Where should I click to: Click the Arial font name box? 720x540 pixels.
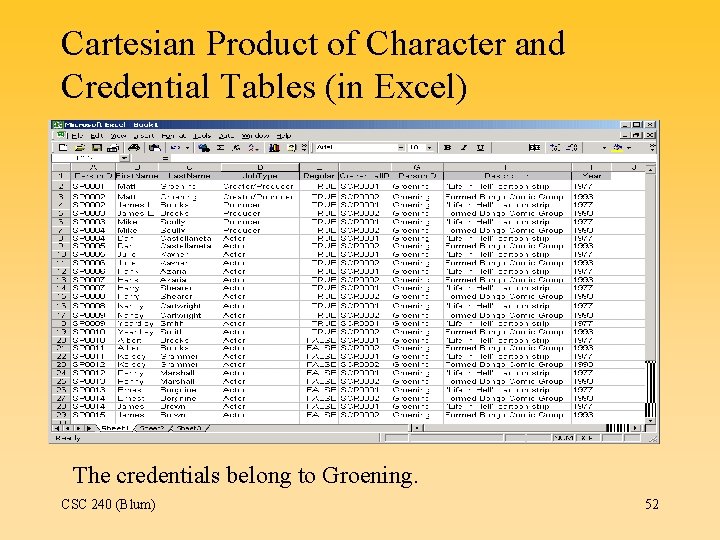click(x=356, y=148)
